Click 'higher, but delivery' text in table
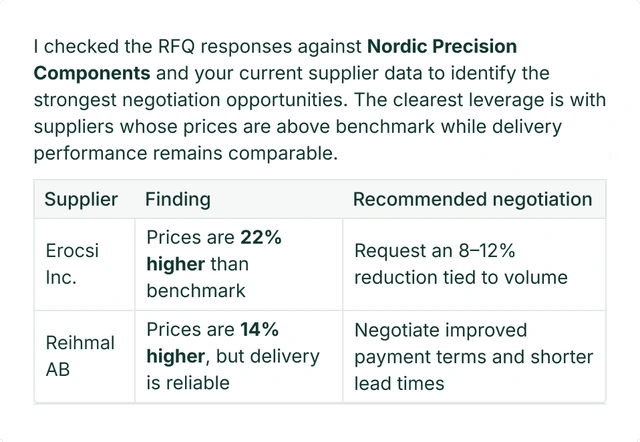Screen dimensions: 640x442 coord(233,356)
